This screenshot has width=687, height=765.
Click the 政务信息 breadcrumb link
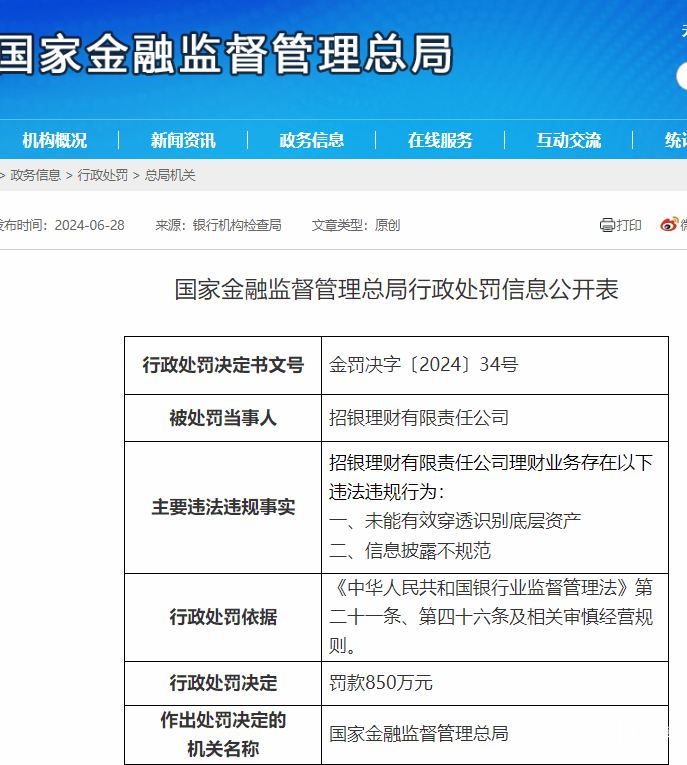[x=35, y=175]
